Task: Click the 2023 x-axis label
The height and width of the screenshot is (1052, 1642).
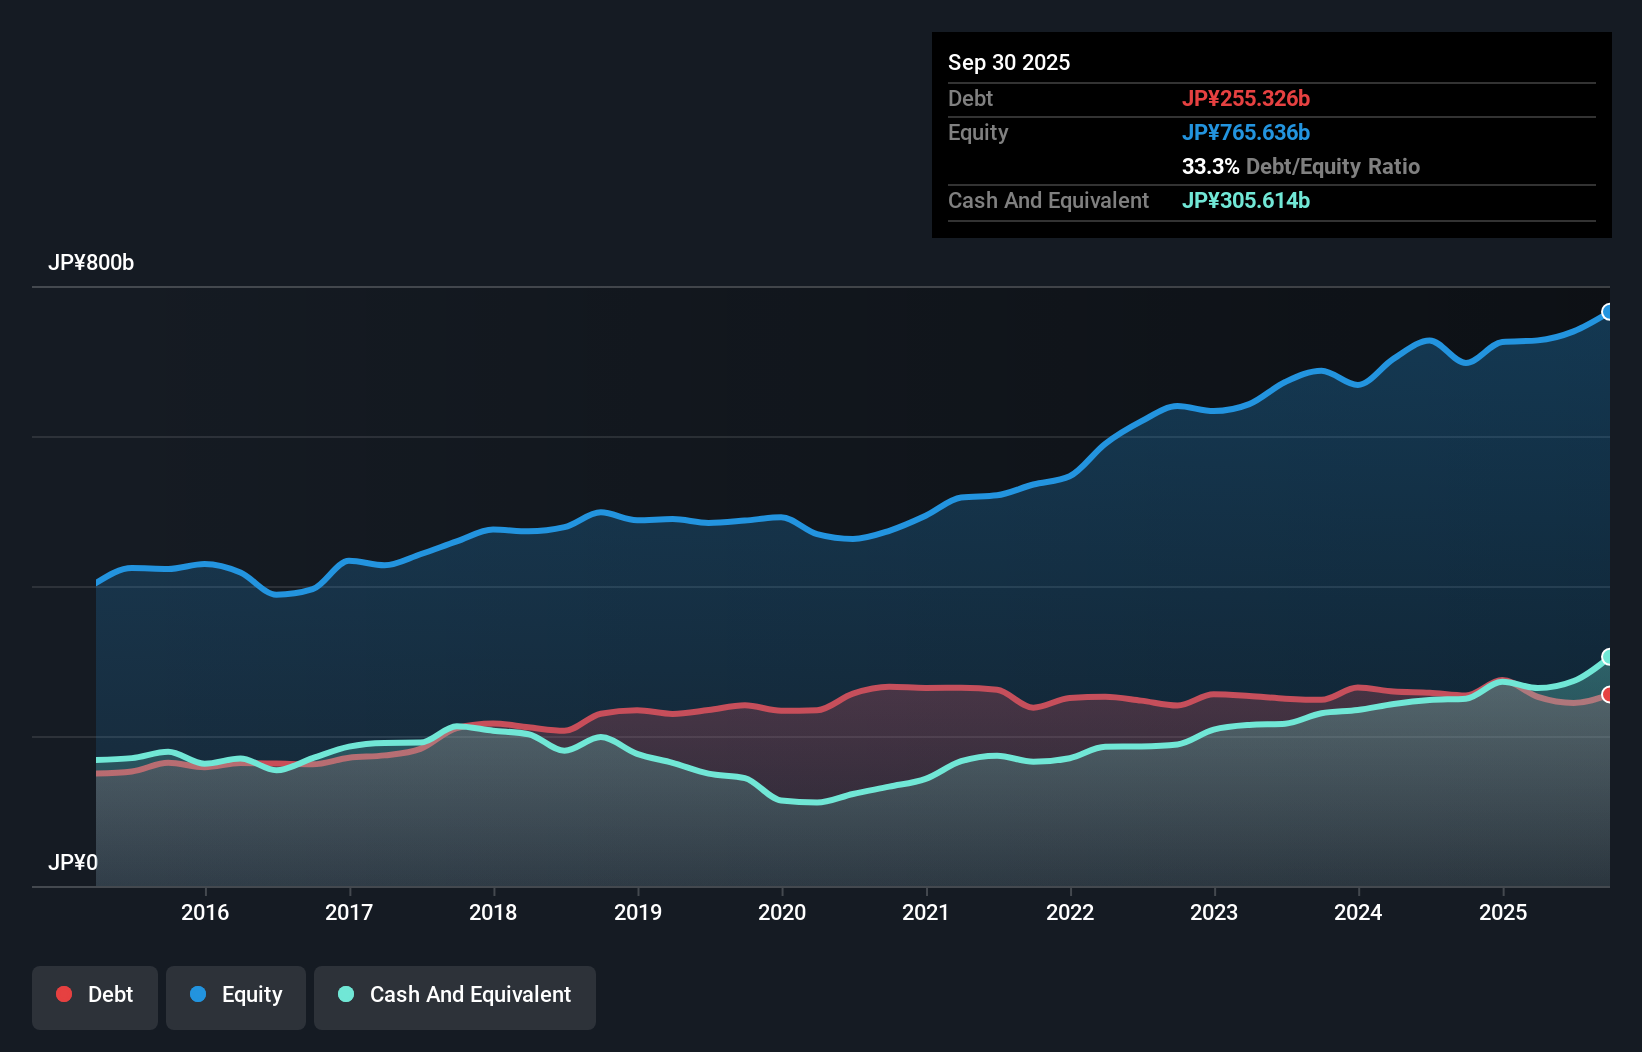Action: (x=1214, y=912)
